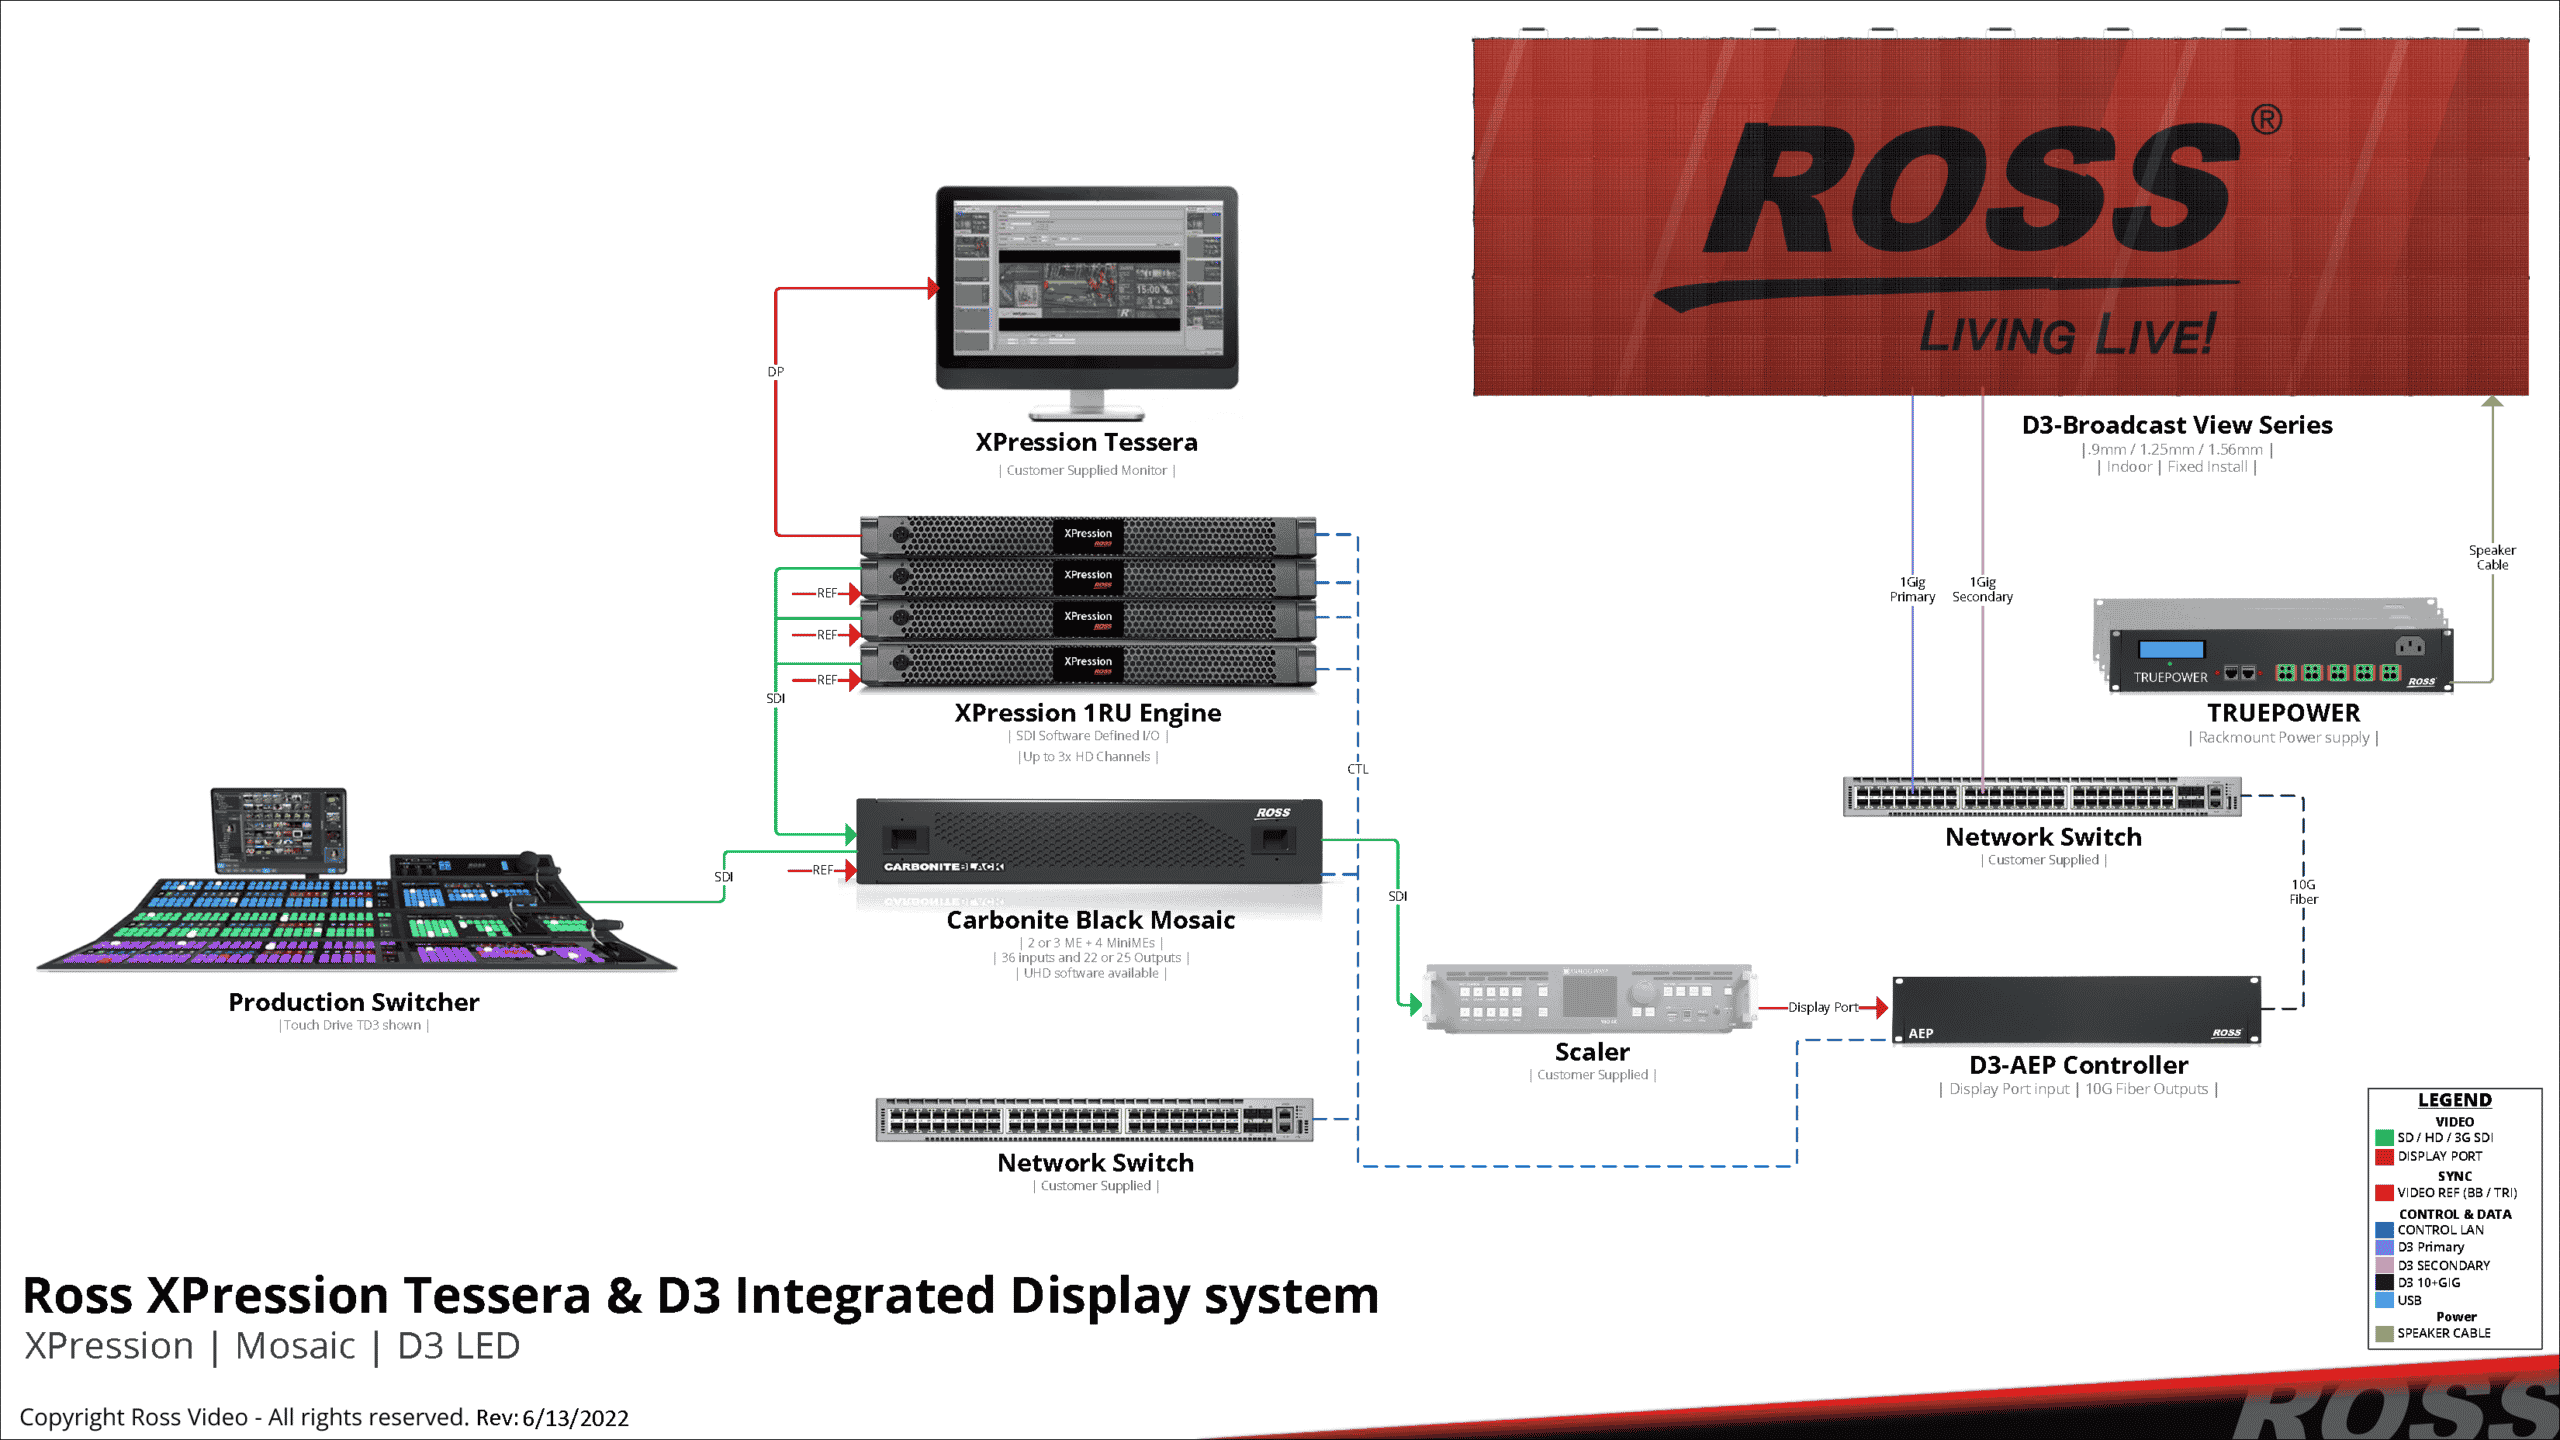
Task: Select the Production Switcher console image
Action: pos(357,879)
